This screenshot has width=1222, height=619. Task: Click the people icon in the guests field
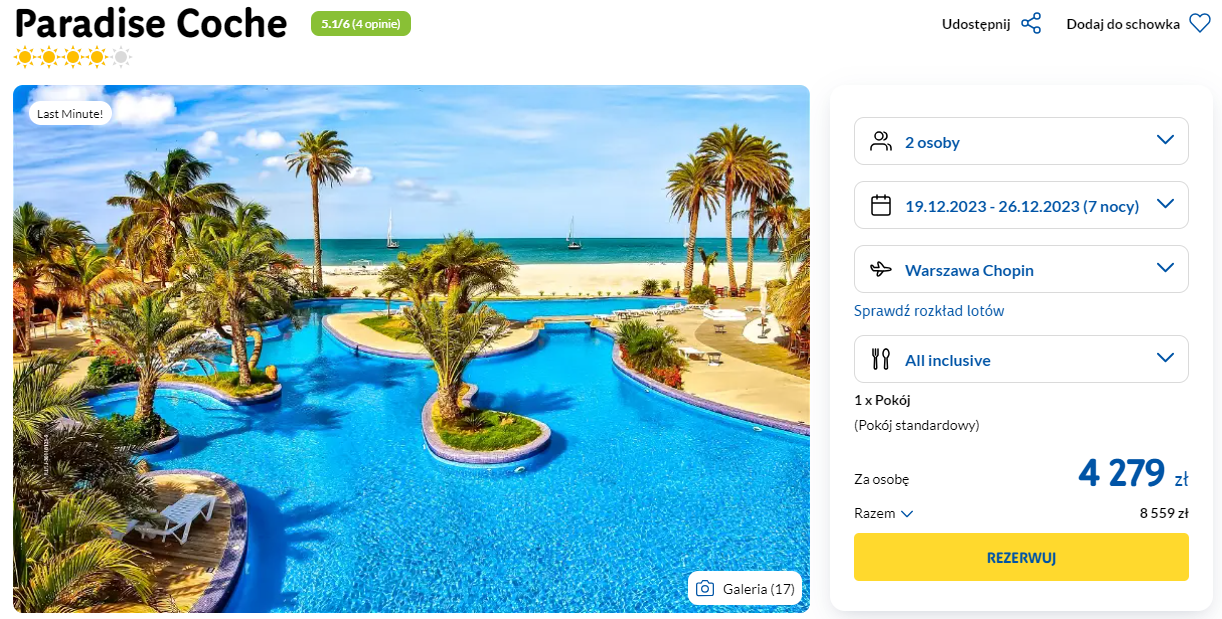pos(881,141)
